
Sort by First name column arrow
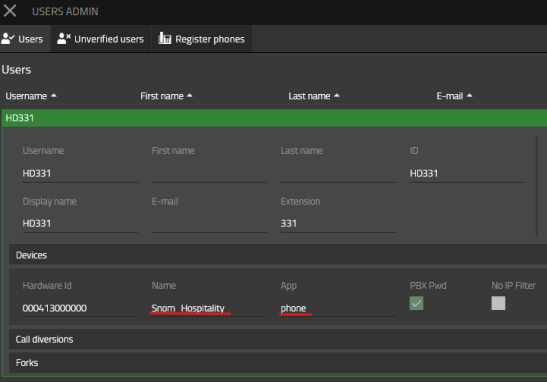tap(189, 95)
